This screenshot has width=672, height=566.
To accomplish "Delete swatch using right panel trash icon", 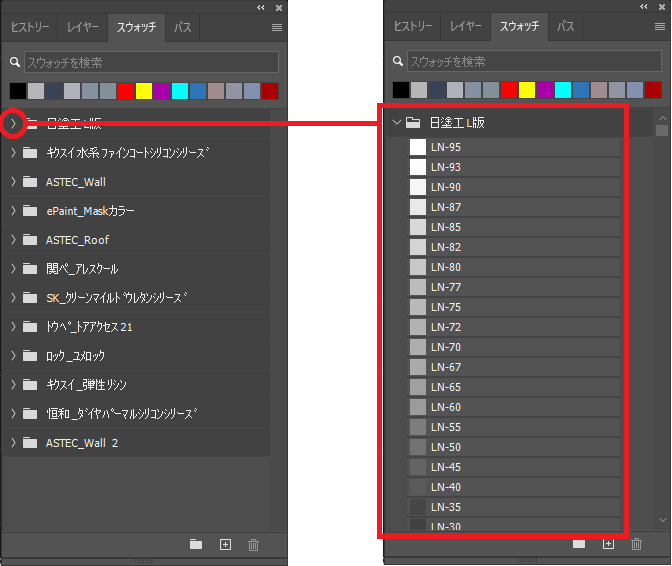I will tap(636, 544).
